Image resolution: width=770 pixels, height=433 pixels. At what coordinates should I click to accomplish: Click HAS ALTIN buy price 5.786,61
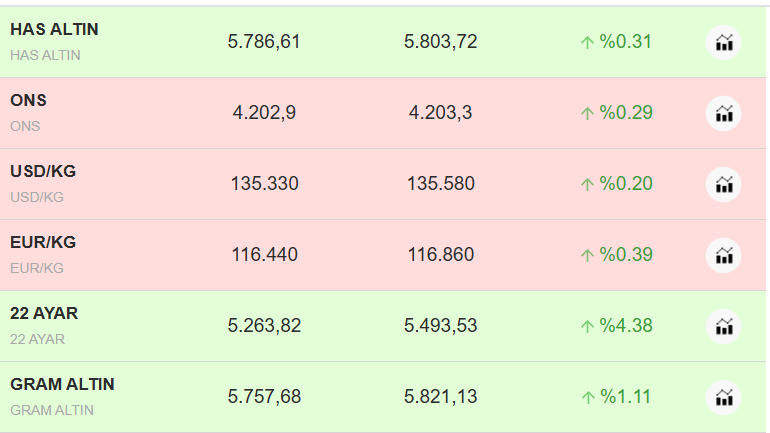point(264,42)
